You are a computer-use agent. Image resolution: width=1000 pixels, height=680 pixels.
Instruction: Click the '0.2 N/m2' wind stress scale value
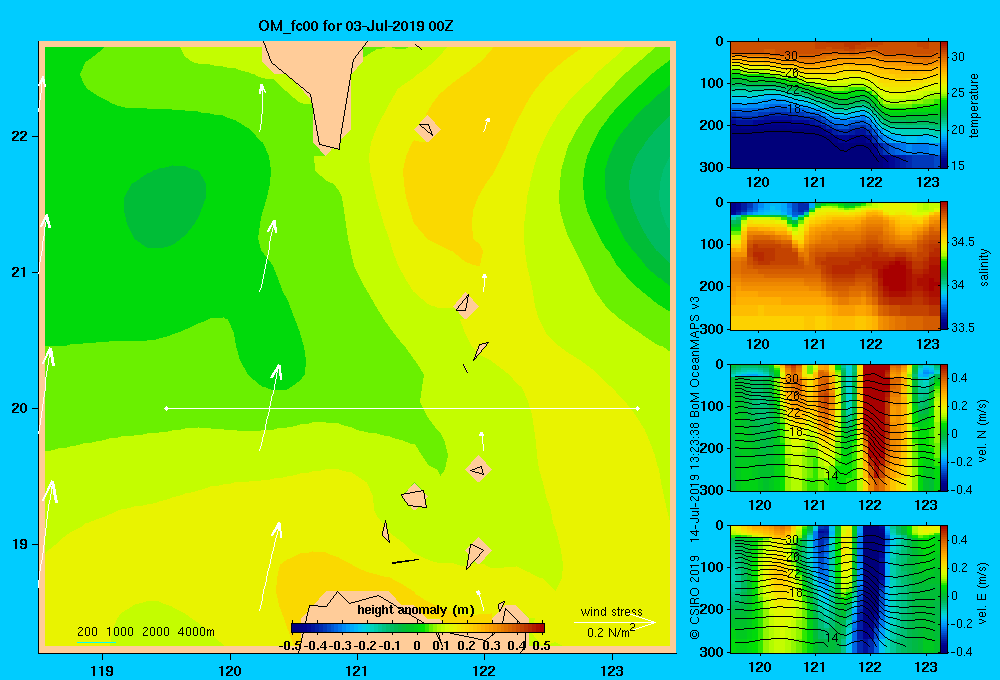611,632
